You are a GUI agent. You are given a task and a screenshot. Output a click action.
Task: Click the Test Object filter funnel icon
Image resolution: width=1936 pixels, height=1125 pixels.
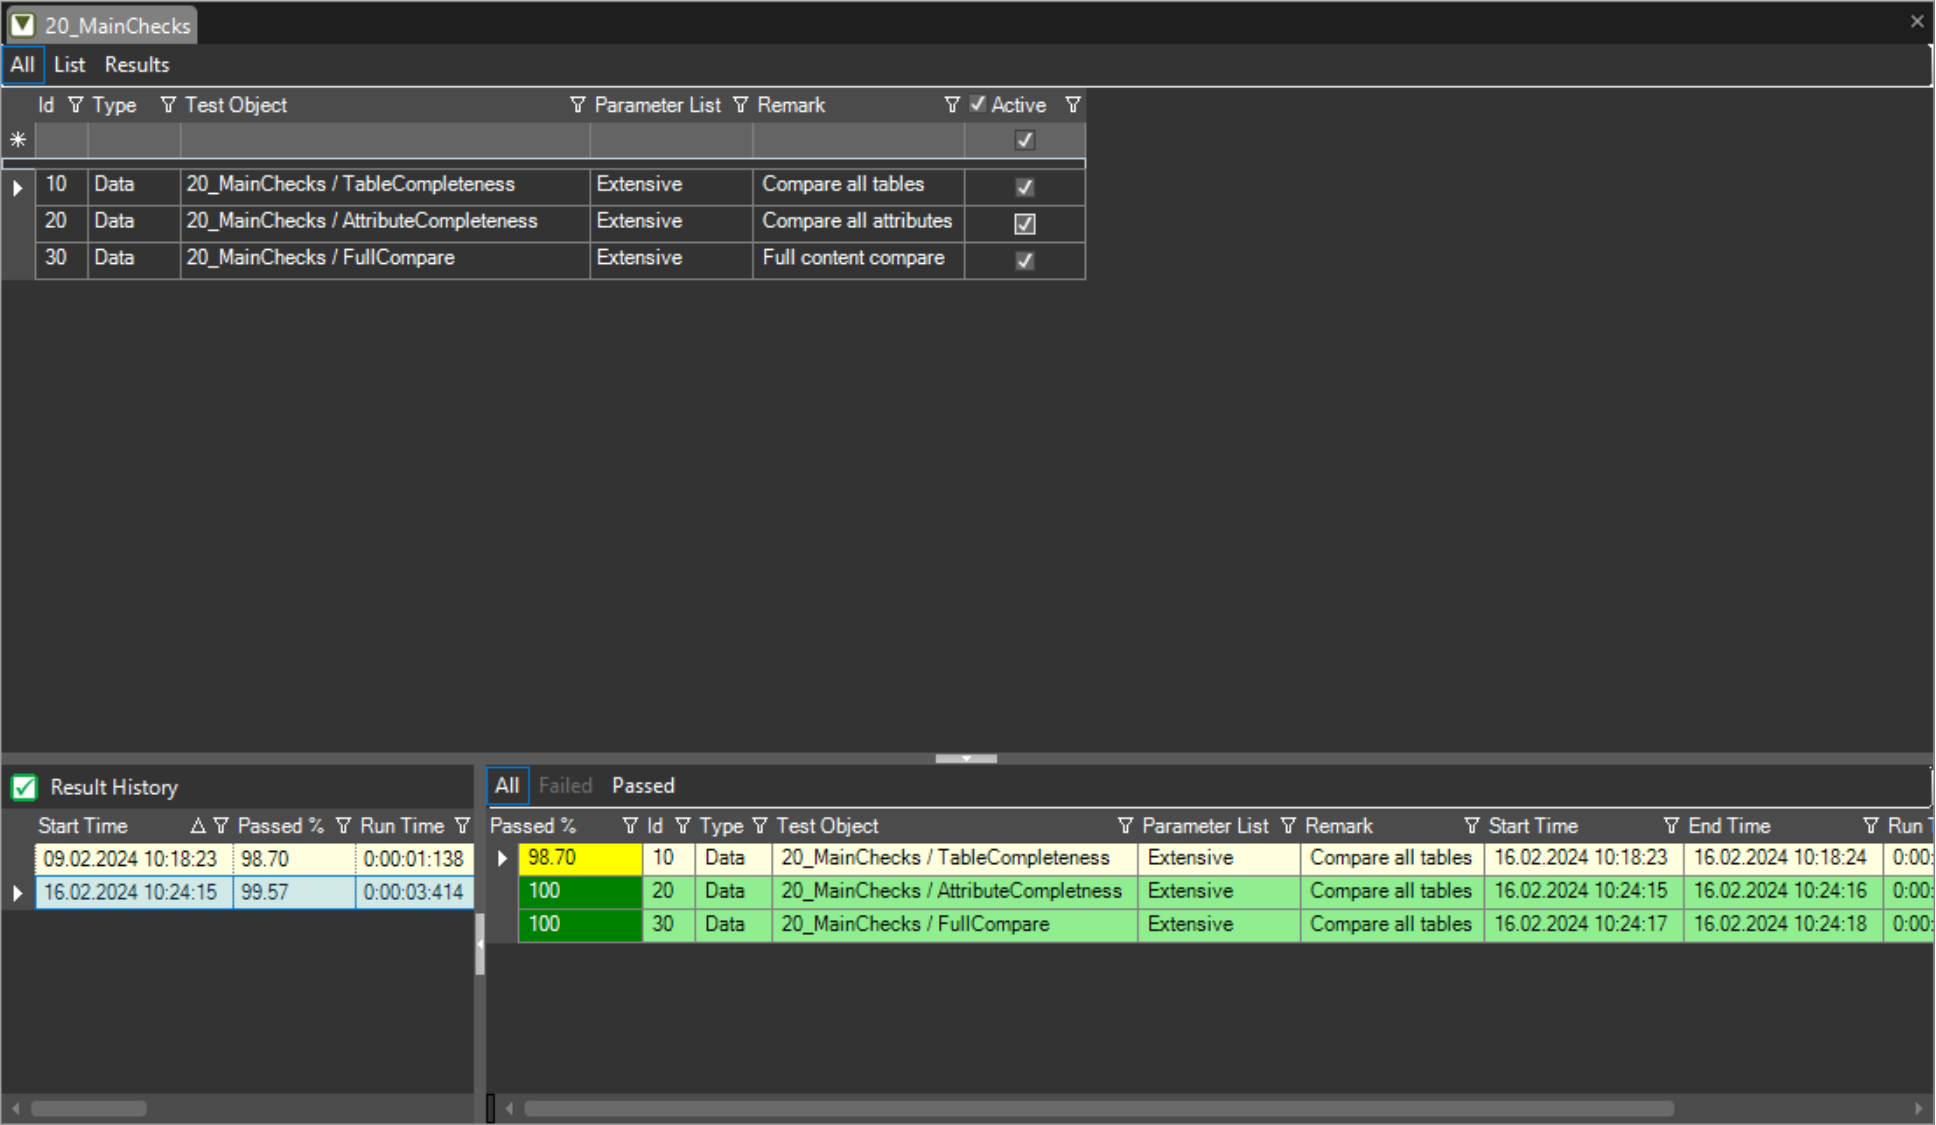coord(577,105)
